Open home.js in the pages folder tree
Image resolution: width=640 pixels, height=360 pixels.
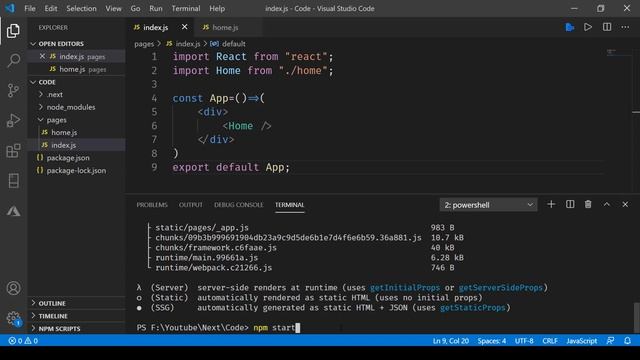64,133
